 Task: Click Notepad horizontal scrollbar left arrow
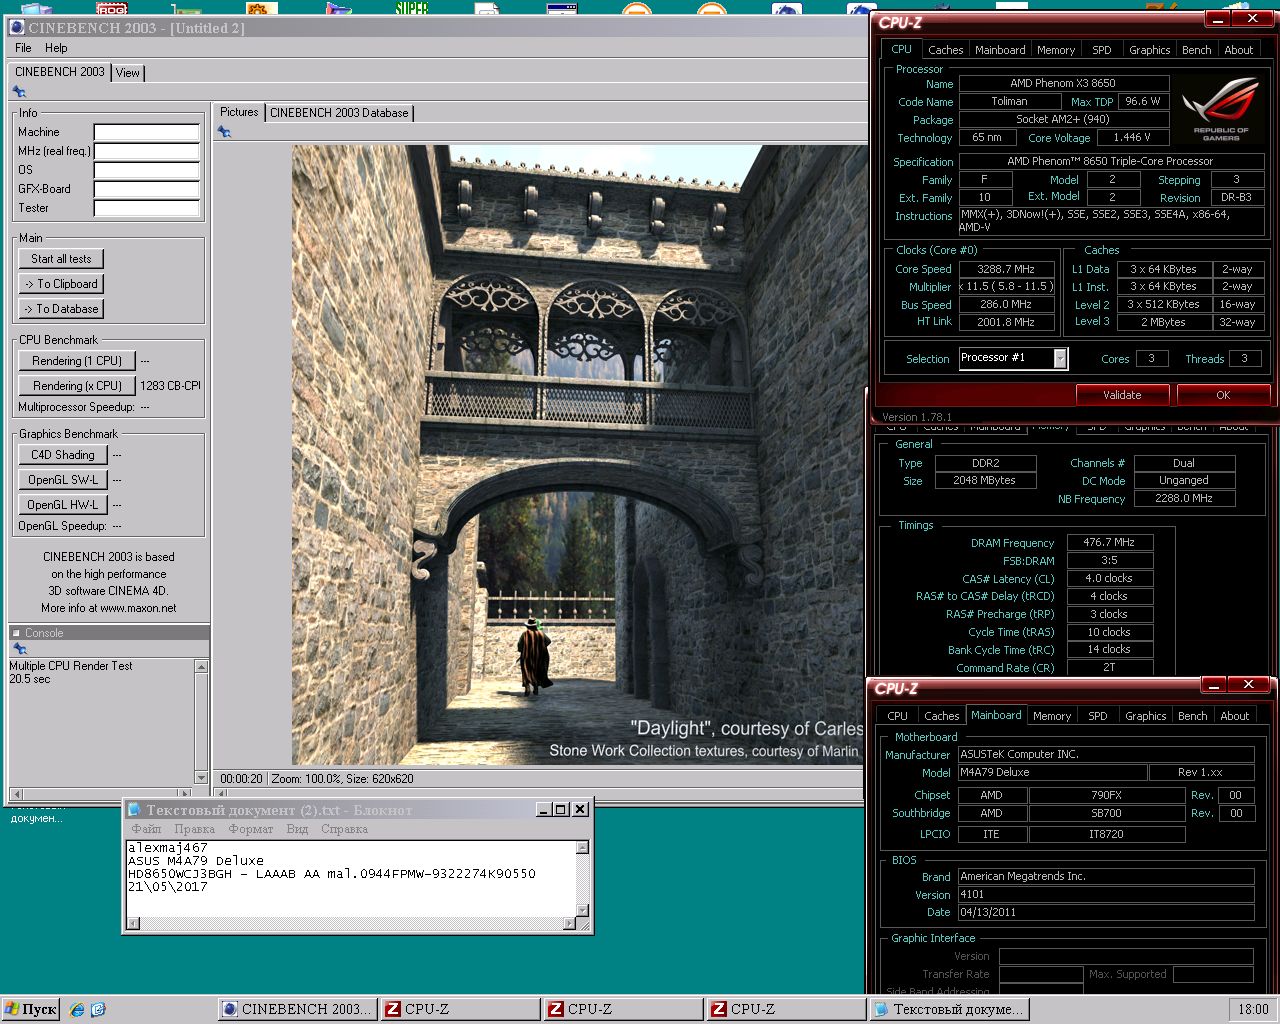point(133,924)
